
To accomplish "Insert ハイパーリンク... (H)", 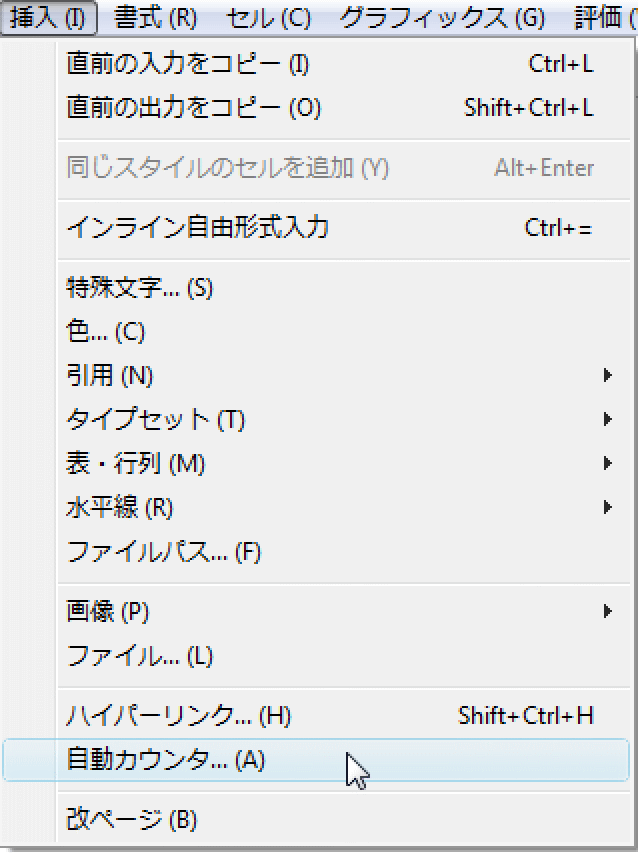I will point(343,716).
